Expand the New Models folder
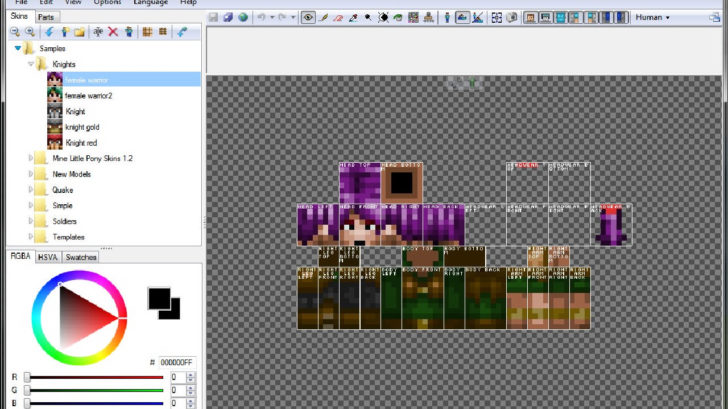Viewport: 728px width, 409px height. 31,174
